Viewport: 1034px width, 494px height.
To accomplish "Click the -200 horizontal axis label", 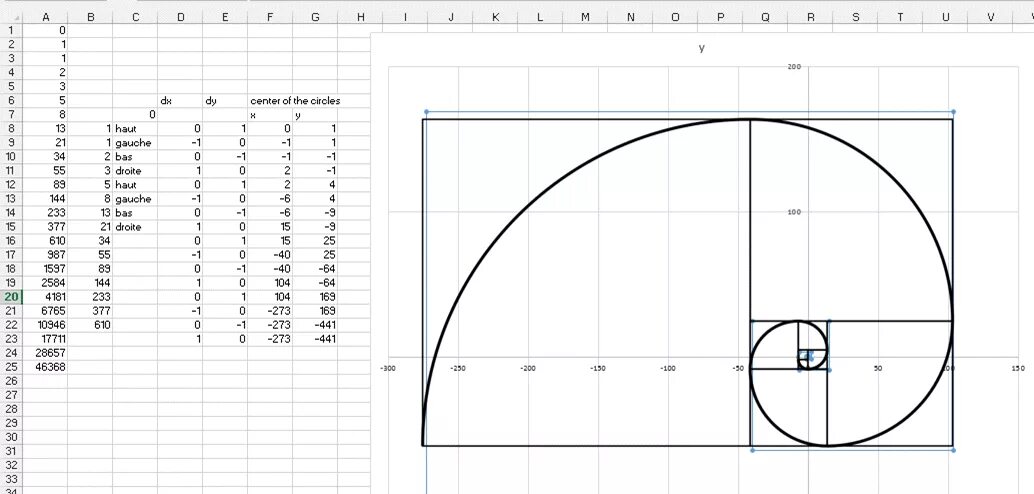I will [x=528, y=369].
